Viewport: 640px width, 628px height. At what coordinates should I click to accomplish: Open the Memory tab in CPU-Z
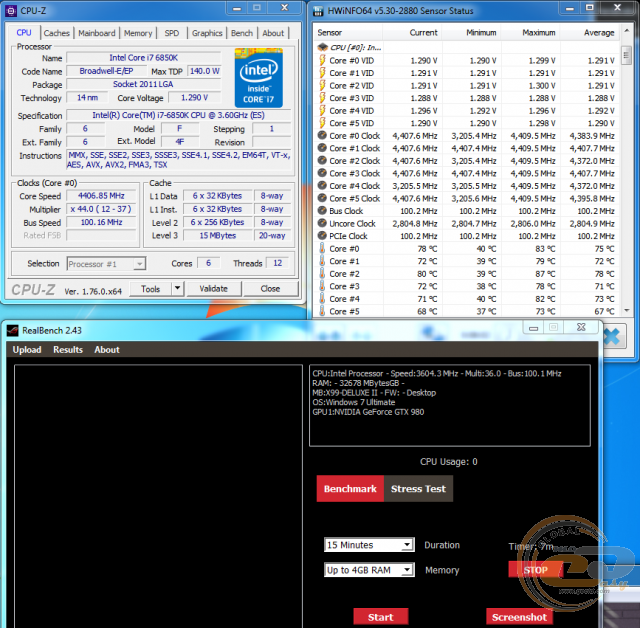coord(138,33)
